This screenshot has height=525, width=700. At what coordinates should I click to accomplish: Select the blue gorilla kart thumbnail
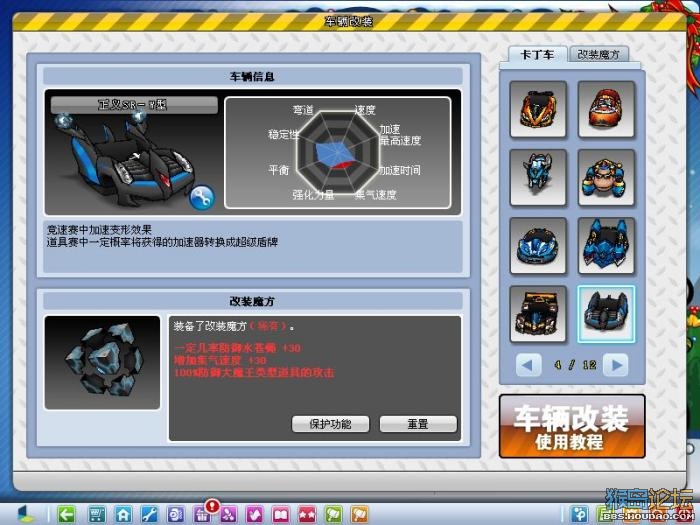pyautogui.click(x=606, y=177)
